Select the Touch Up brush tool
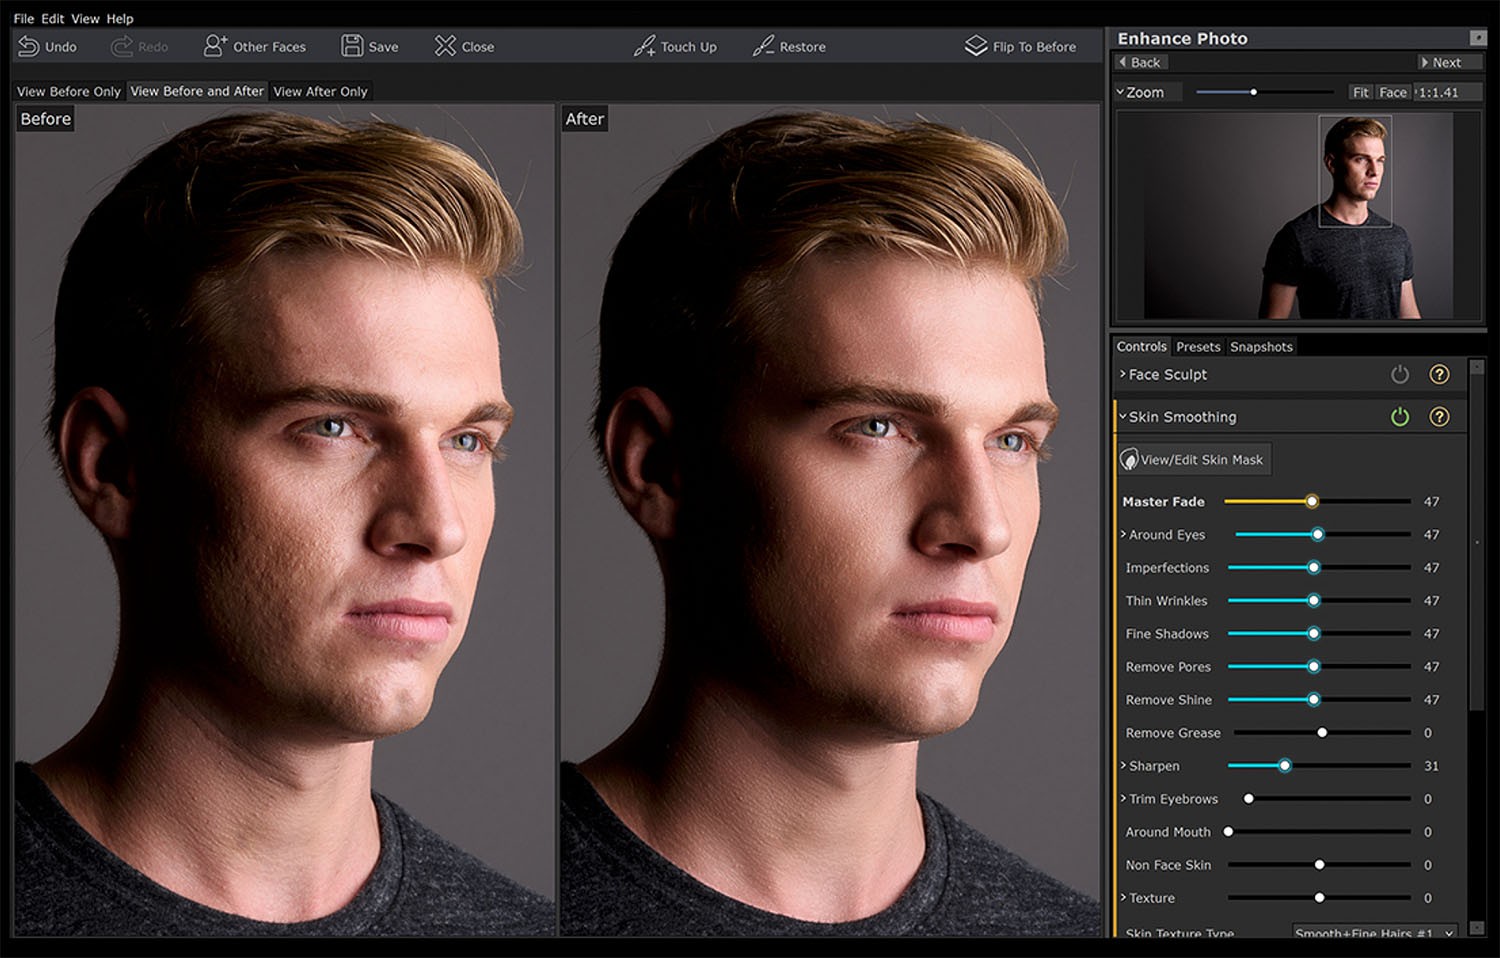Image resolution: width=1500 pixels, height=958 pixels. (643, 46)
